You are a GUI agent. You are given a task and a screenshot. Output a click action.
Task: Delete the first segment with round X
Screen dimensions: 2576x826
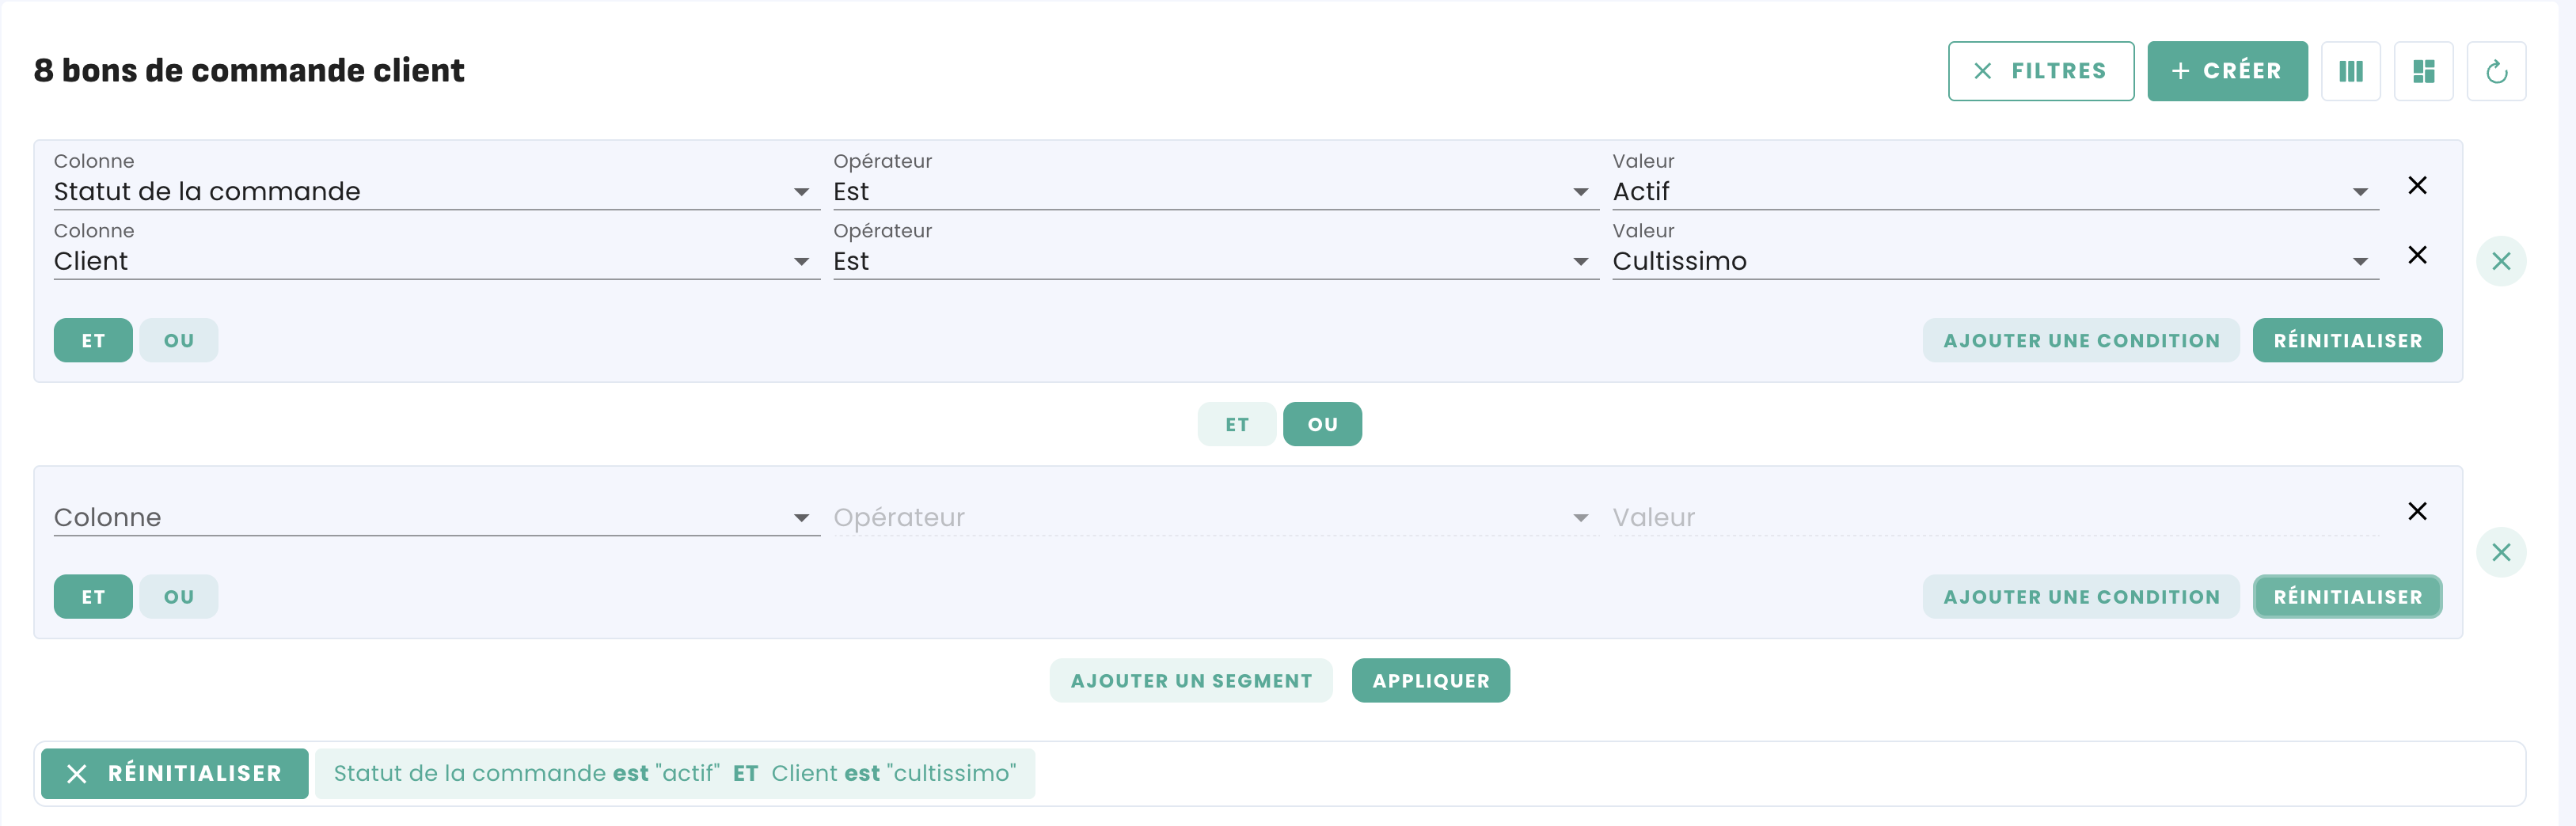[2501, 261]
